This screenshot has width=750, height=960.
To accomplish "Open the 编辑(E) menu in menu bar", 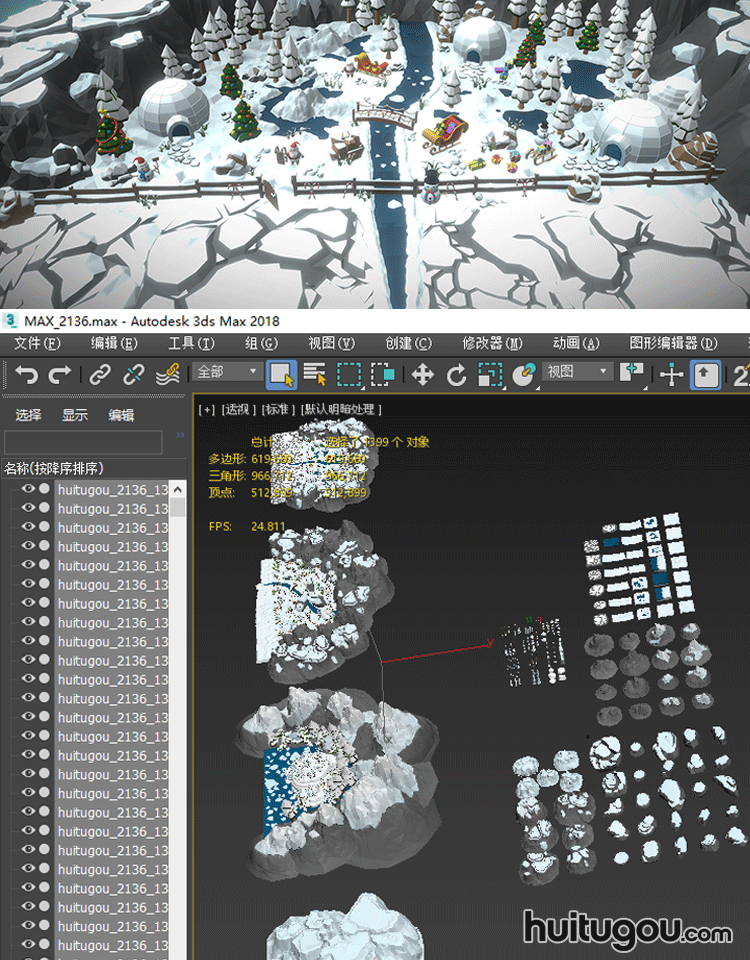I will [x=114, y=343].
